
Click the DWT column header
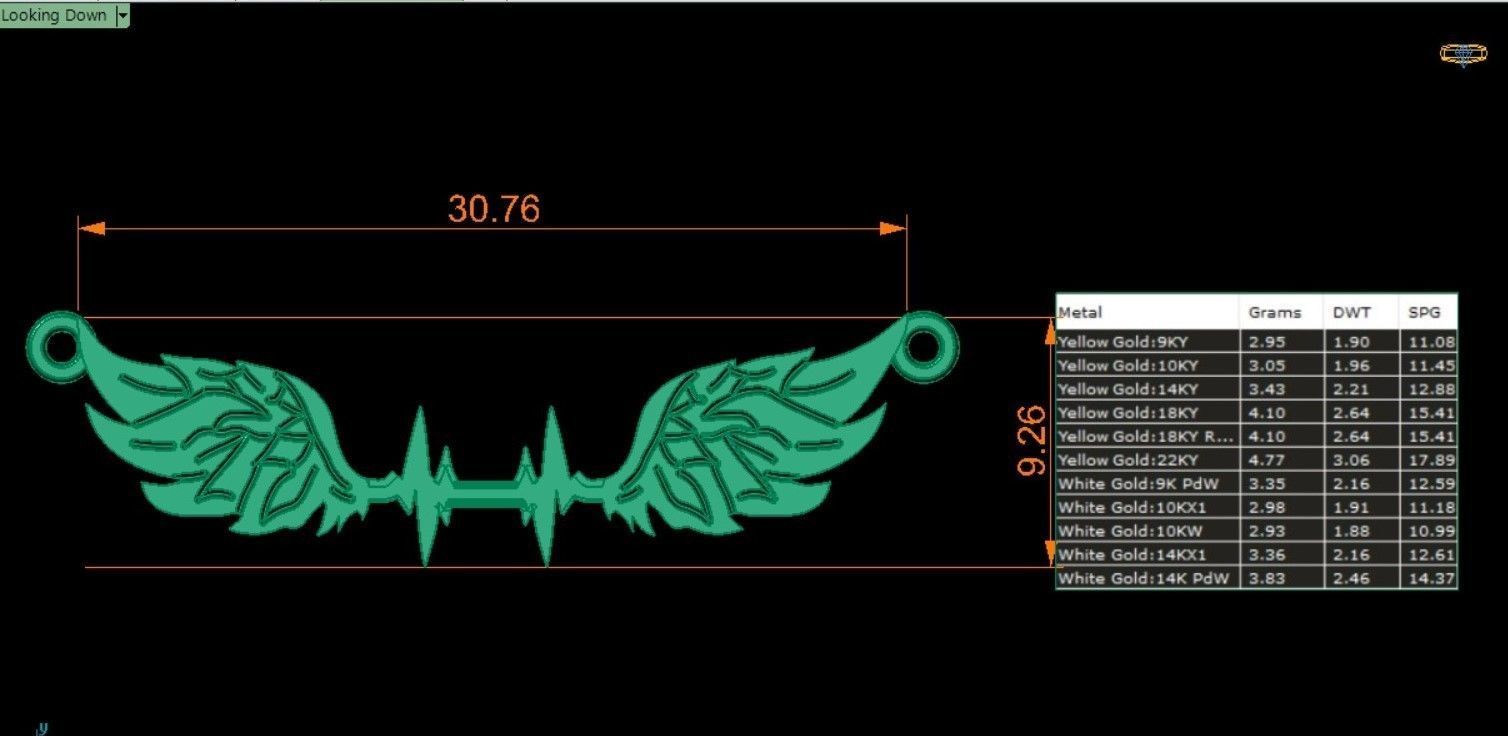point(1351,313)
